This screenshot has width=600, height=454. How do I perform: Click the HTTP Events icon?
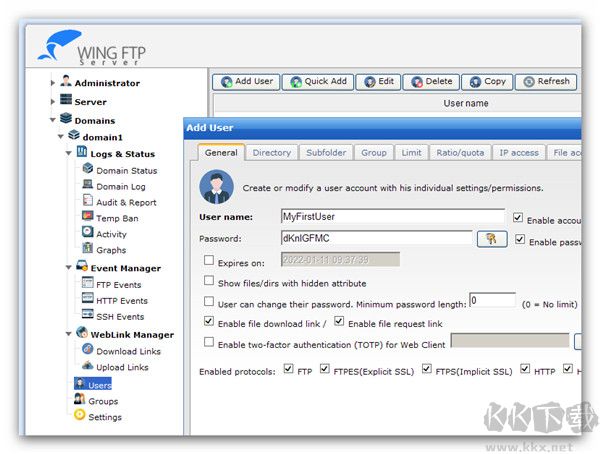tap(88, 298)
